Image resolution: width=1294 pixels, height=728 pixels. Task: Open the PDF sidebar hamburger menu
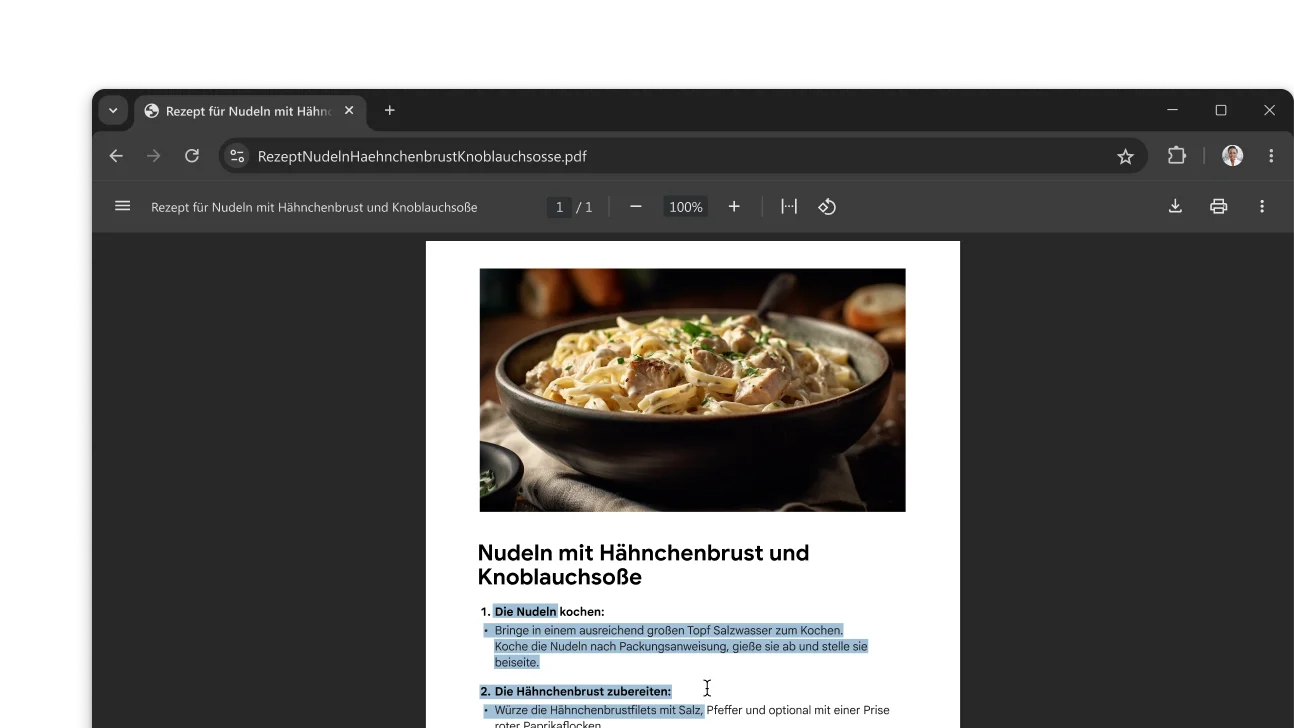pyautogui.click(x=122, y=206)
